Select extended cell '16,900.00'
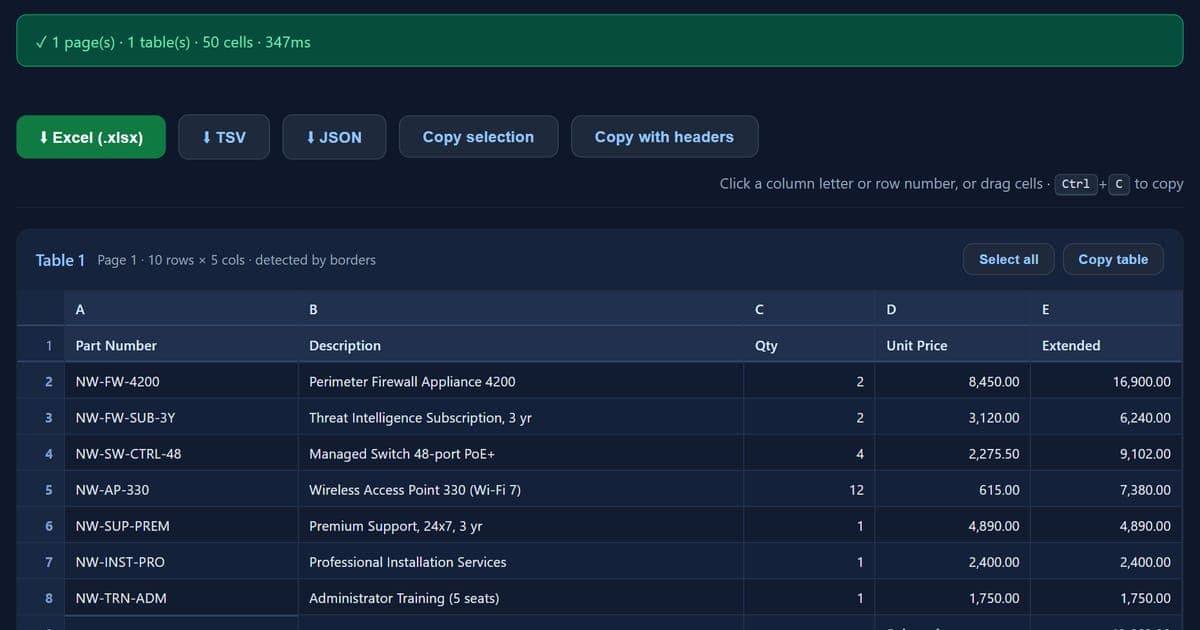Image resolution: width=1200 pixels, height=630 pixels. click(x=1107, y=381)
